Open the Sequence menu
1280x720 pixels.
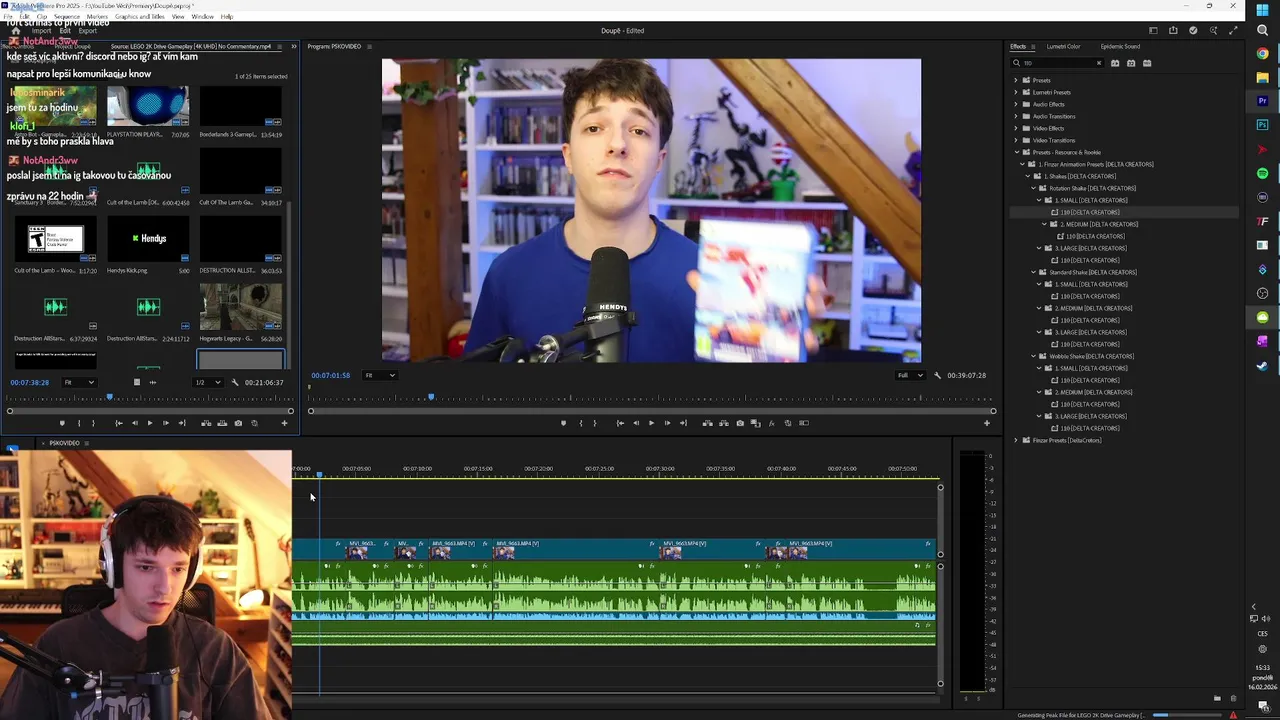pyautogui.click(x=66, y=17)
